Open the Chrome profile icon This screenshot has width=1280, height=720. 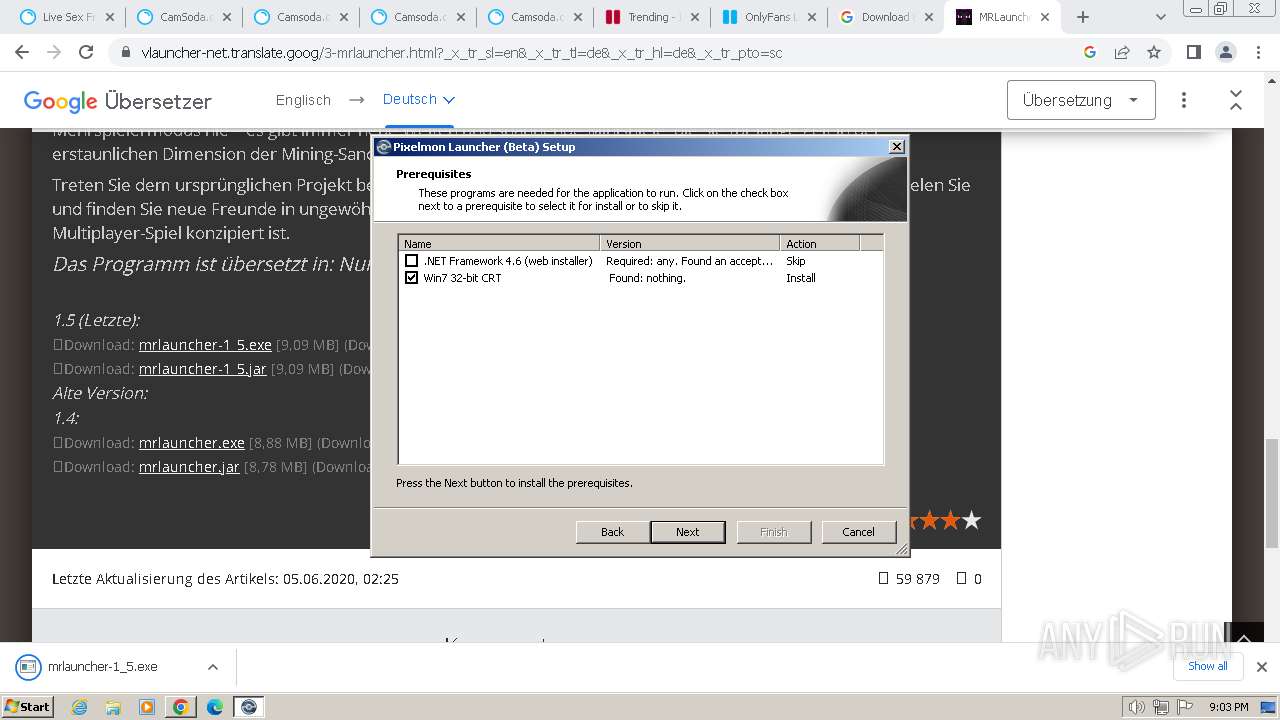point(1225,53)
